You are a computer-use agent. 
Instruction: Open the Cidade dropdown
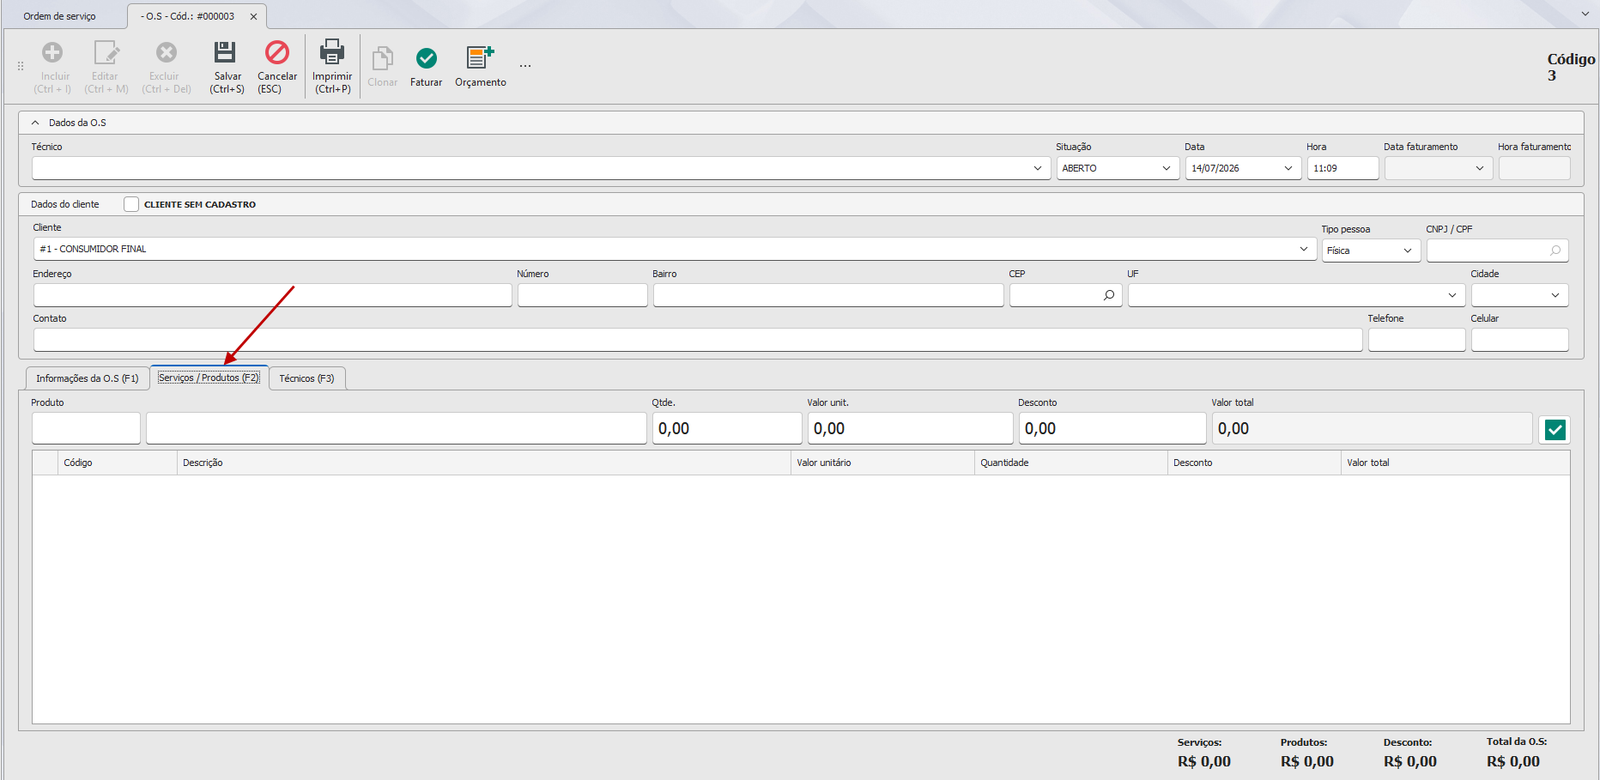coord(1555,295)
